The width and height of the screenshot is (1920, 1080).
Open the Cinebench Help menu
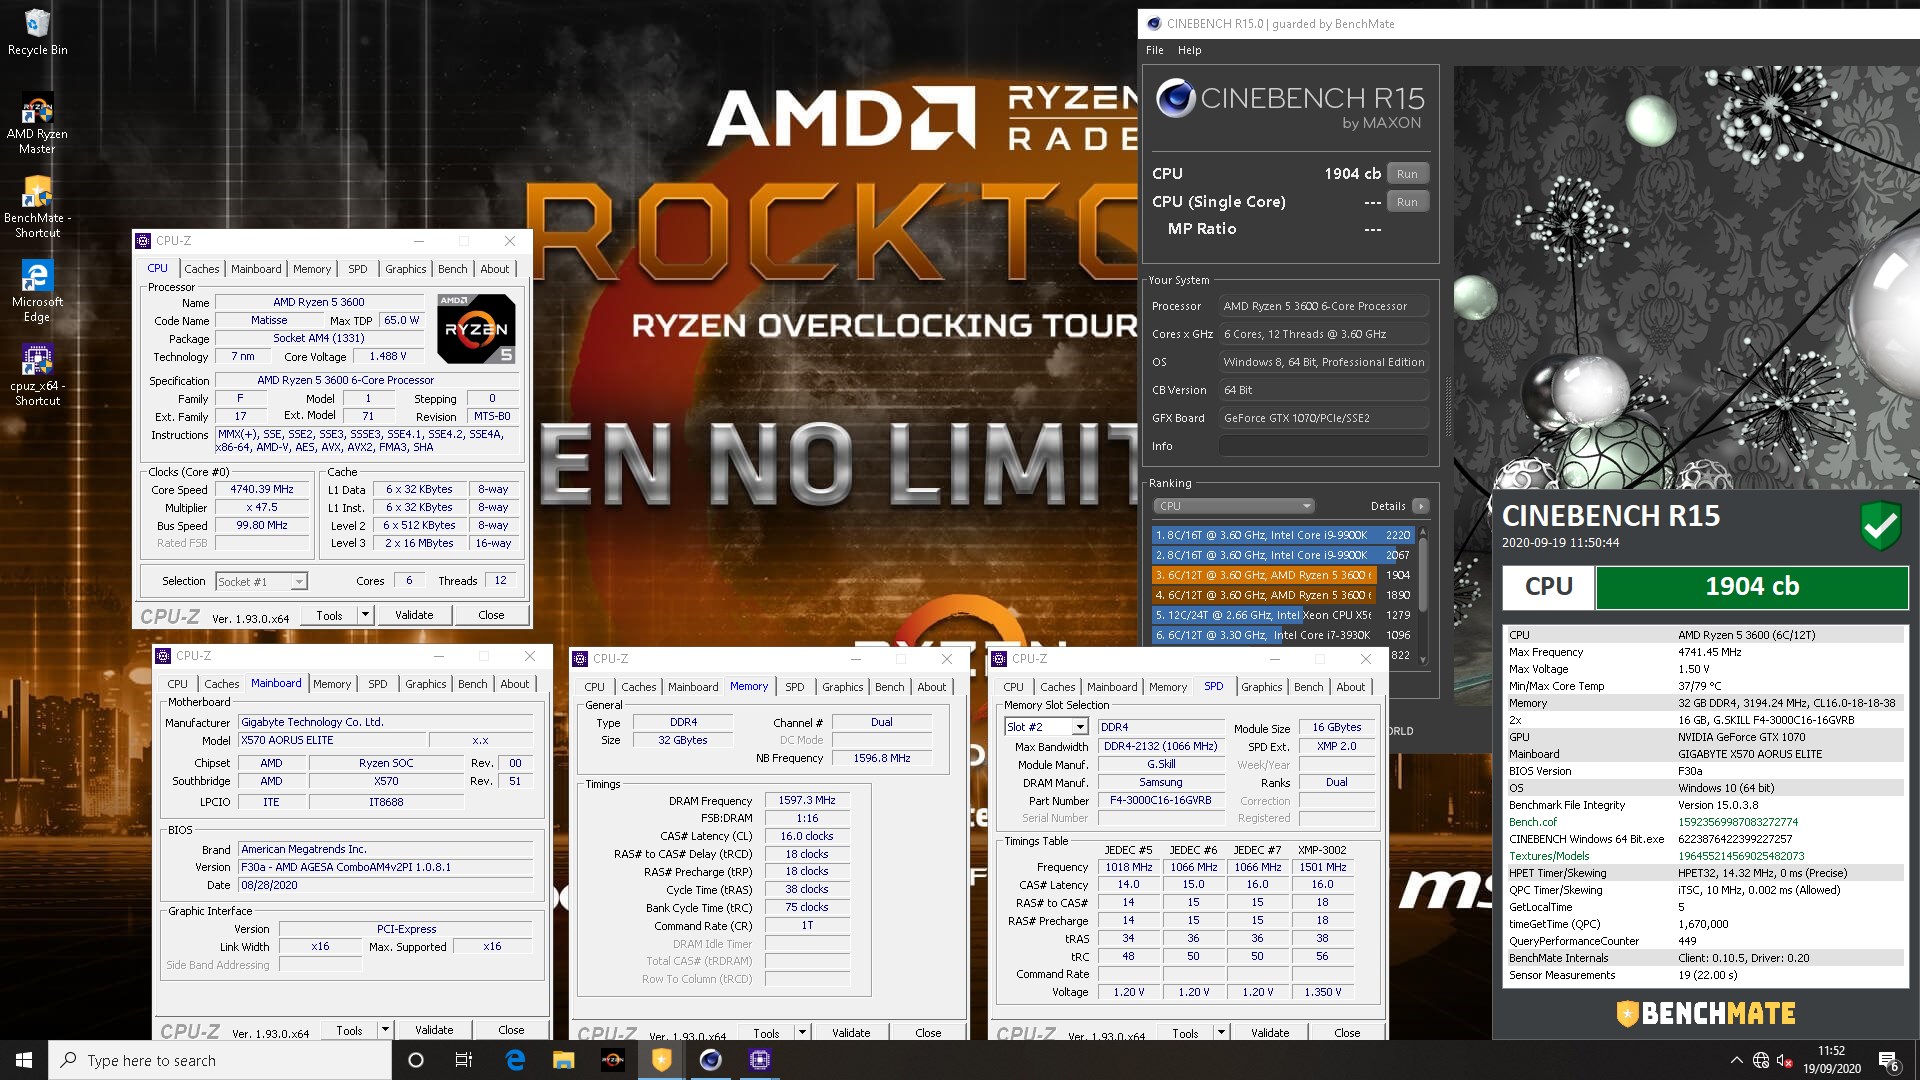(x=1190, y=50)
